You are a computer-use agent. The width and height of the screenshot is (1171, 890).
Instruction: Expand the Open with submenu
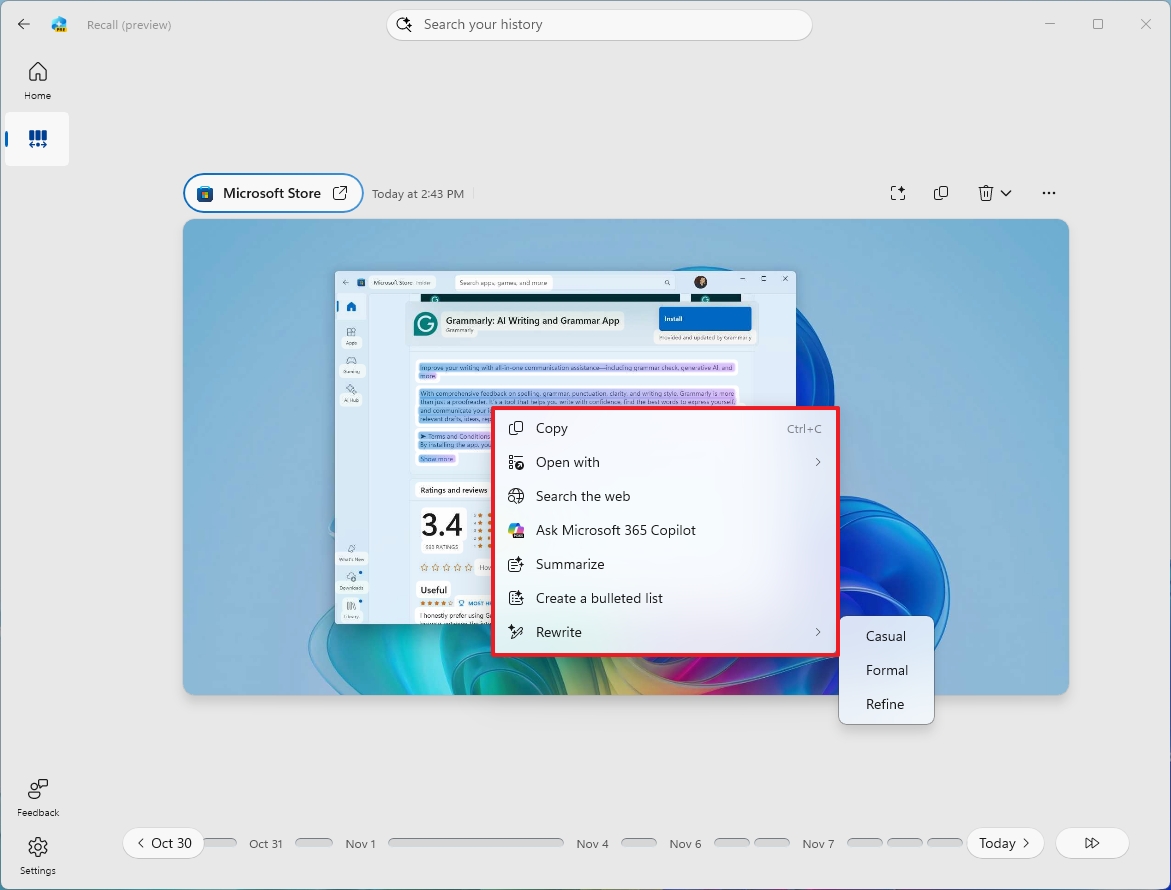point(816,462)
